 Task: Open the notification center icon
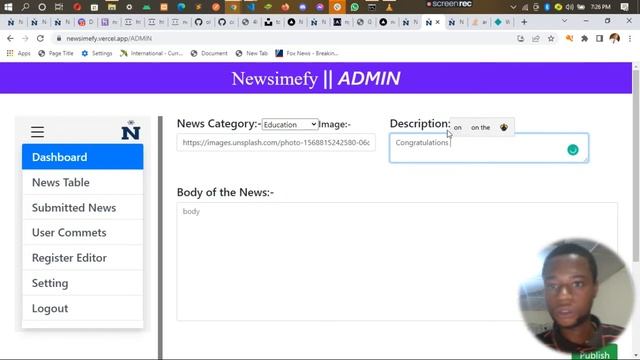point(625,7)
